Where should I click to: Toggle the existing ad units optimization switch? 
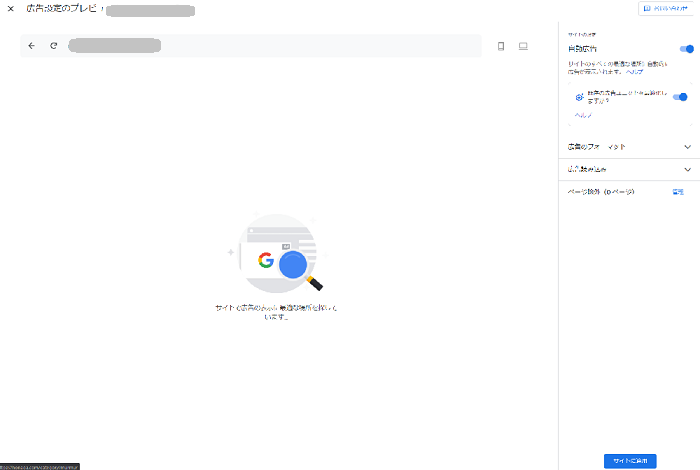click(x=680, y=97)
